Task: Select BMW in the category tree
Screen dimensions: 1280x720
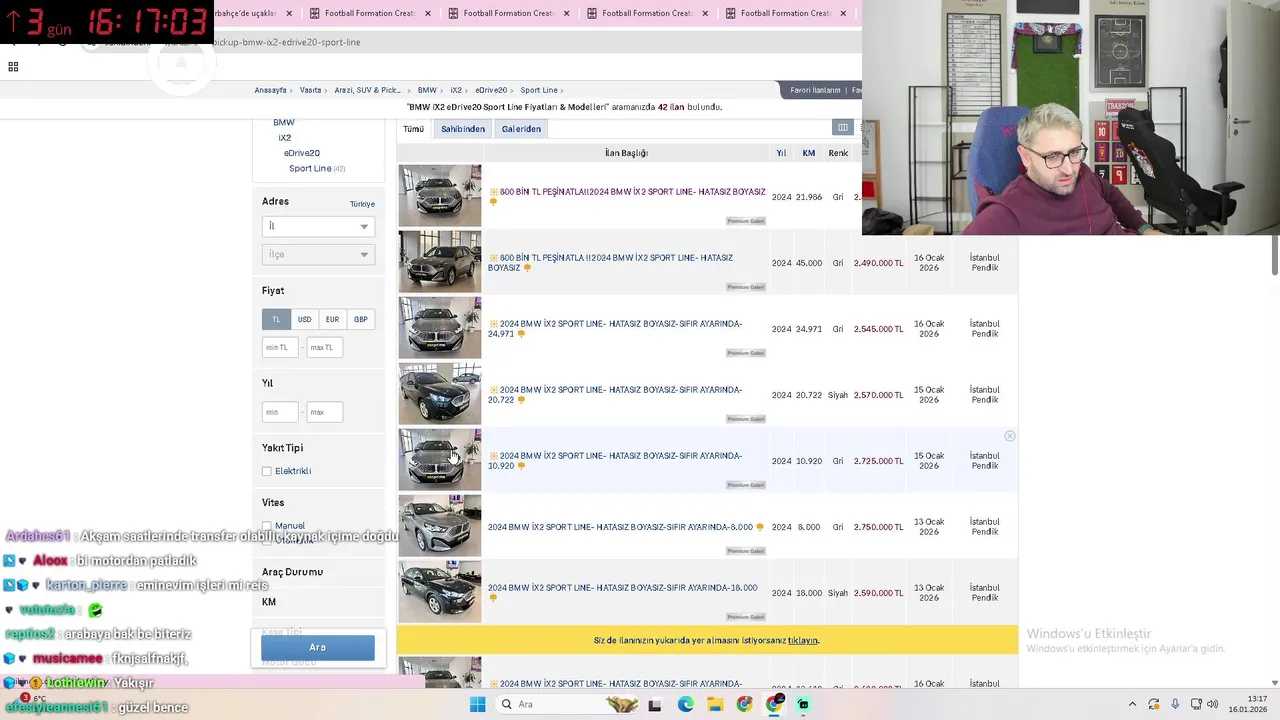Action: (284, 122)
